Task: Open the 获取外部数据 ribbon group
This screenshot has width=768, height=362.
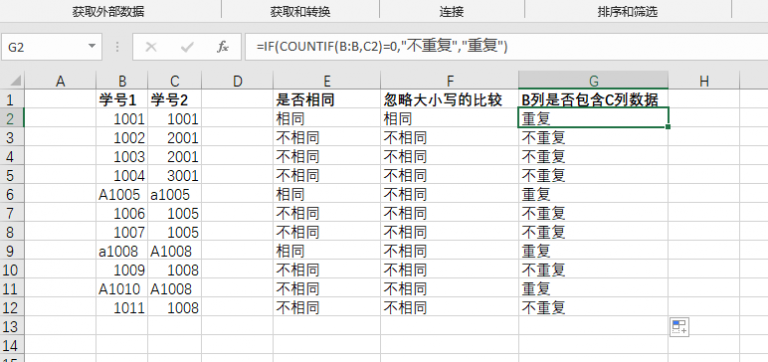Action: click(108, 12)
